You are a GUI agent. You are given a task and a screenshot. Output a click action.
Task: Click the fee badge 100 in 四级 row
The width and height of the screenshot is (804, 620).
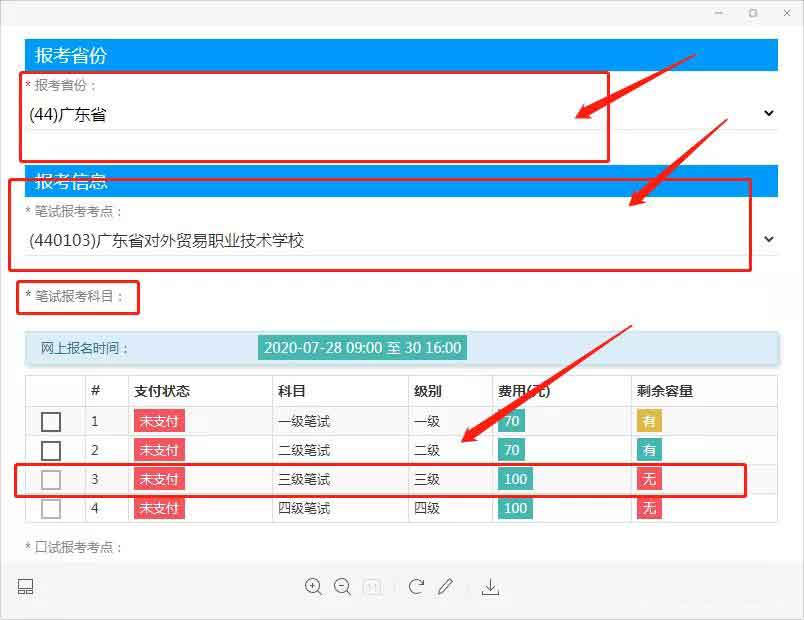click(x=515, y=509)
